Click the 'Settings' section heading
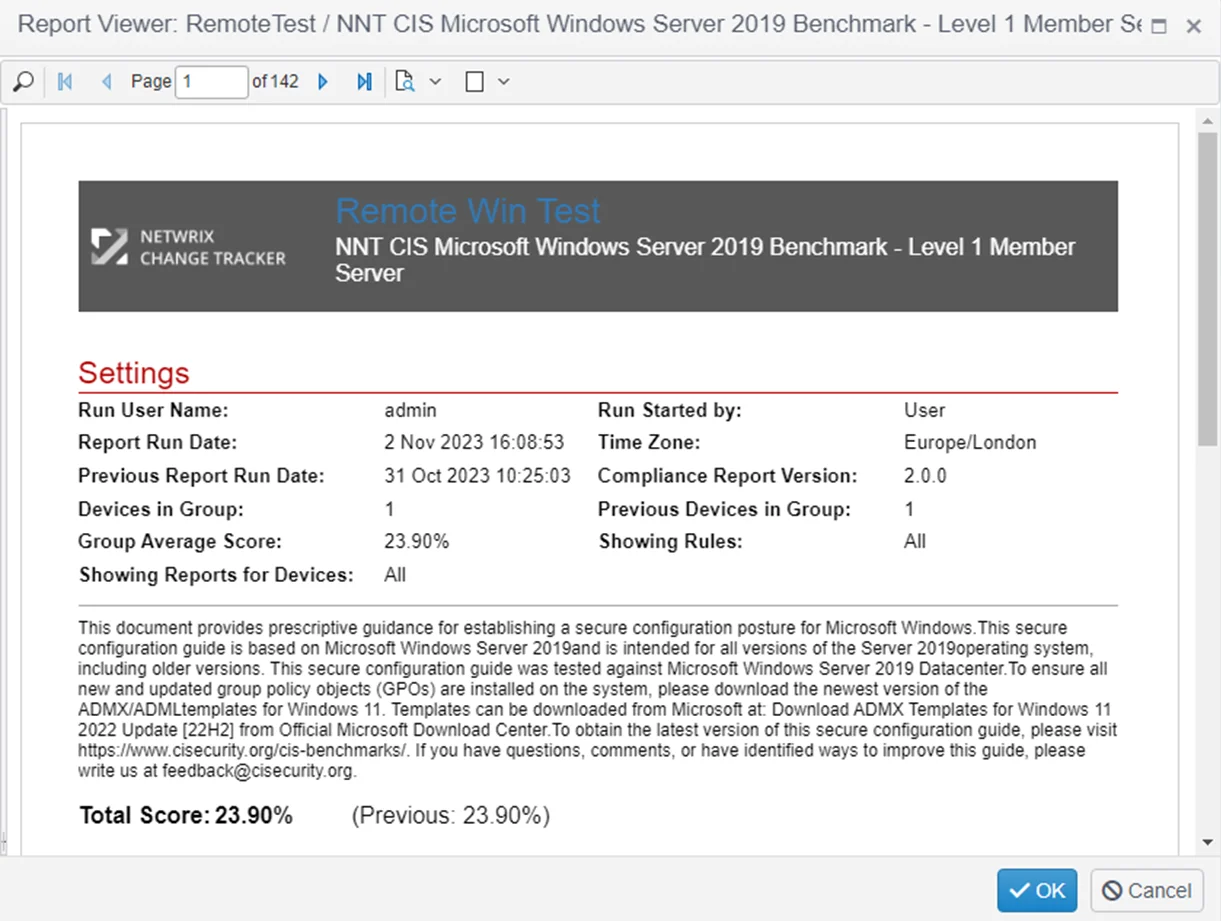The width and height of the screenshot is (1221, 921). 134,373
